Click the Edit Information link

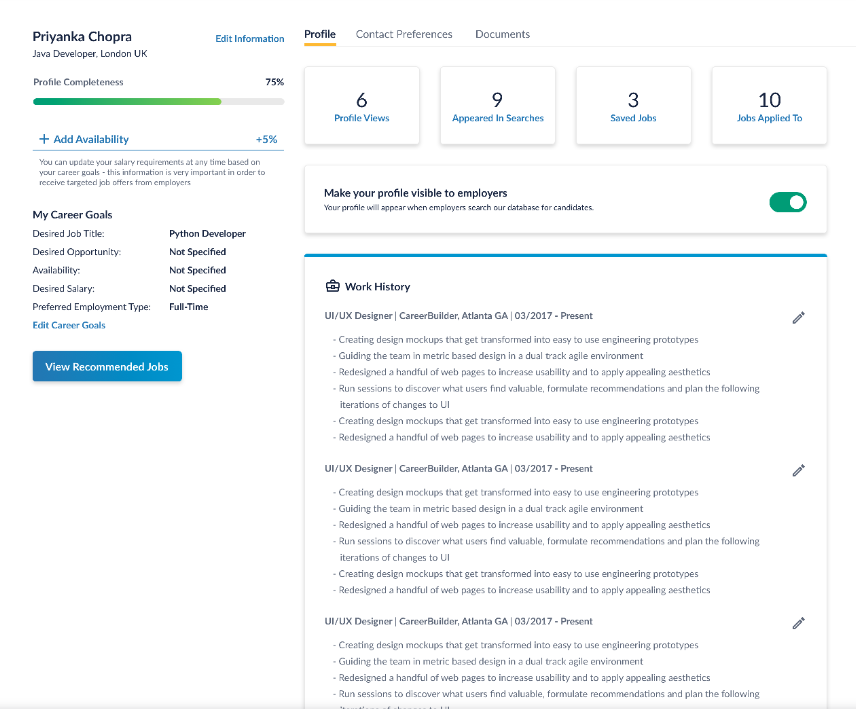point(250,39)
